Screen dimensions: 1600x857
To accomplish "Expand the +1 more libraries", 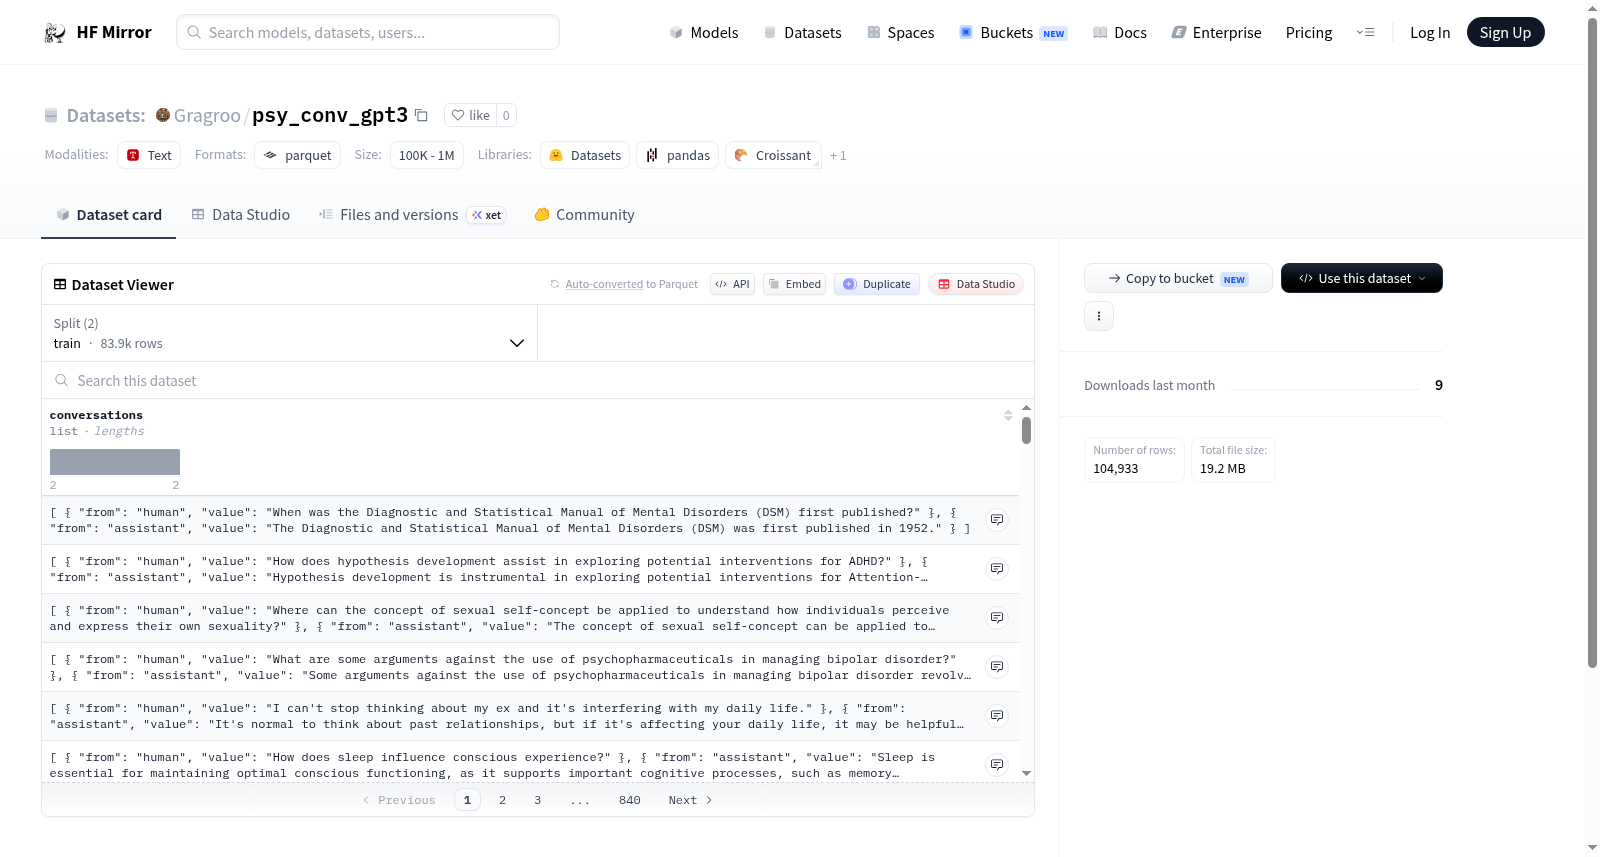I will pyautogui.click(x=838, y=155).
